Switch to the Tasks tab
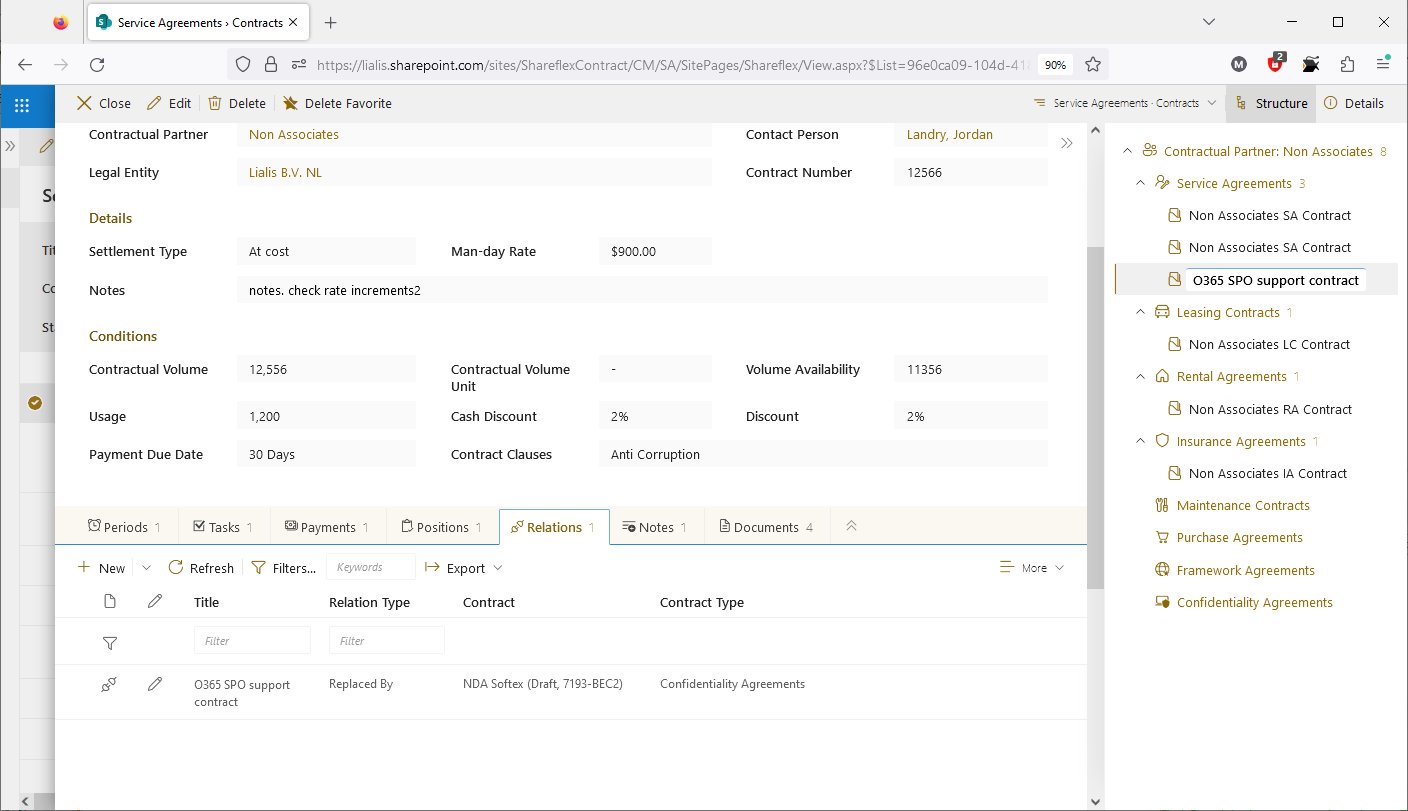Screen dimensions: 1408x811 click(223, 527)
